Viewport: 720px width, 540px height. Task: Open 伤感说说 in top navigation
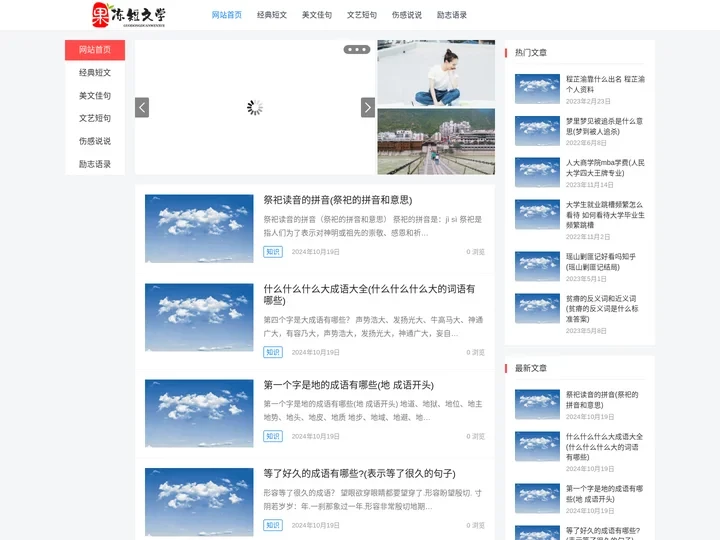coord(407,15)
